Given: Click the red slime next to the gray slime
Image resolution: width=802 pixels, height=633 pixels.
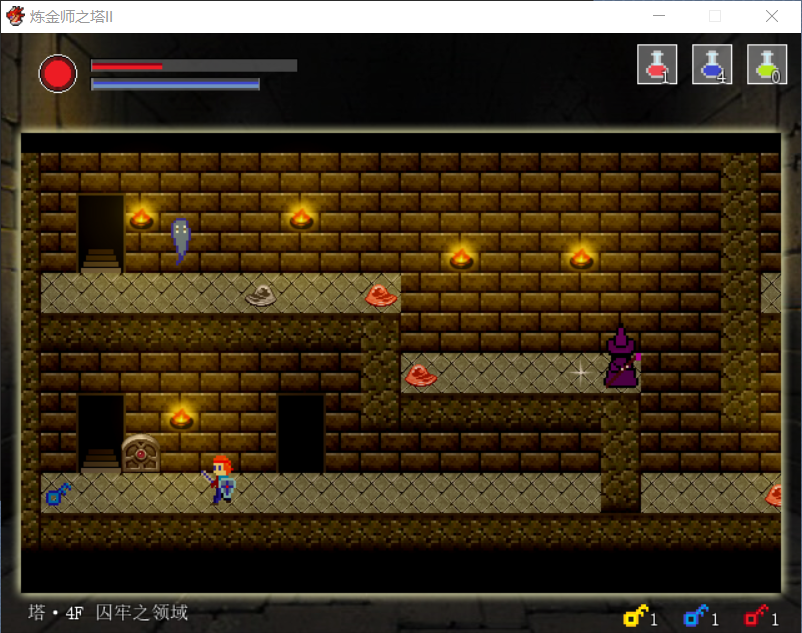Looking at the screenshot, I should point(381,295).
